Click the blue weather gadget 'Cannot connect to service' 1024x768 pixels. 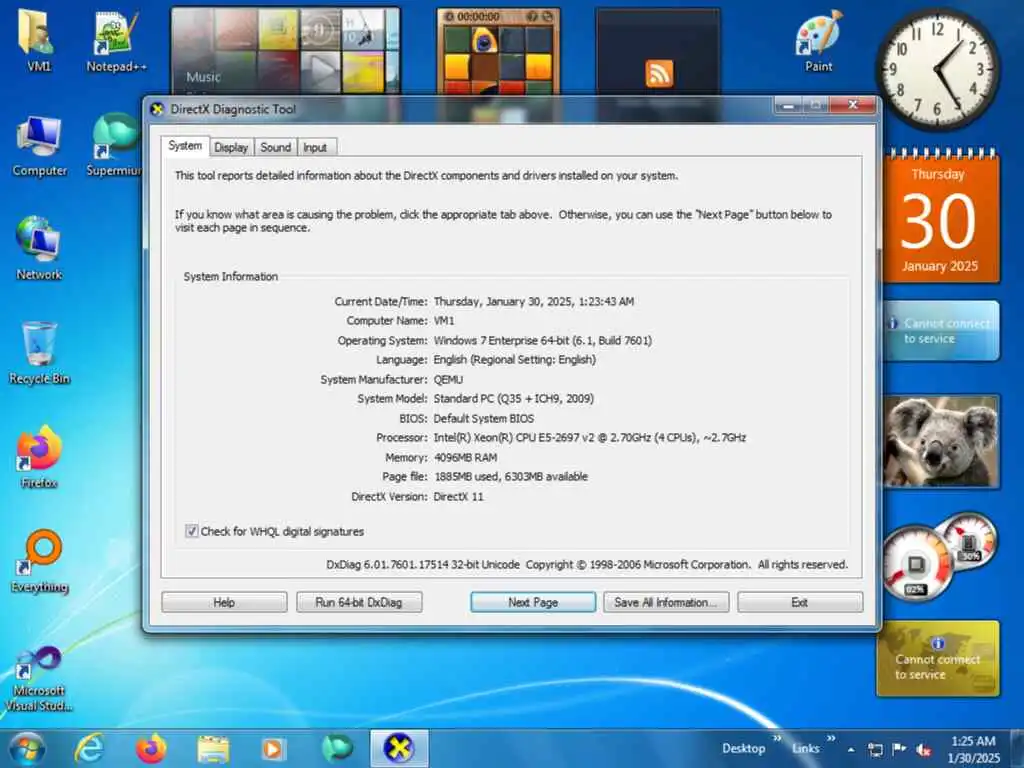point(941,330)
